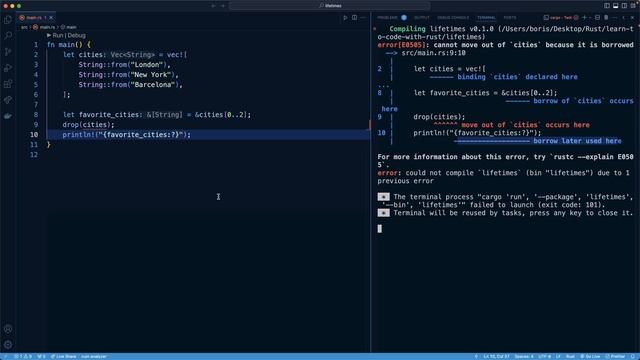Viewport: 640px width, 360px height.
Task: Create a new terminal with the plus icon
Action: coord(584,18)
